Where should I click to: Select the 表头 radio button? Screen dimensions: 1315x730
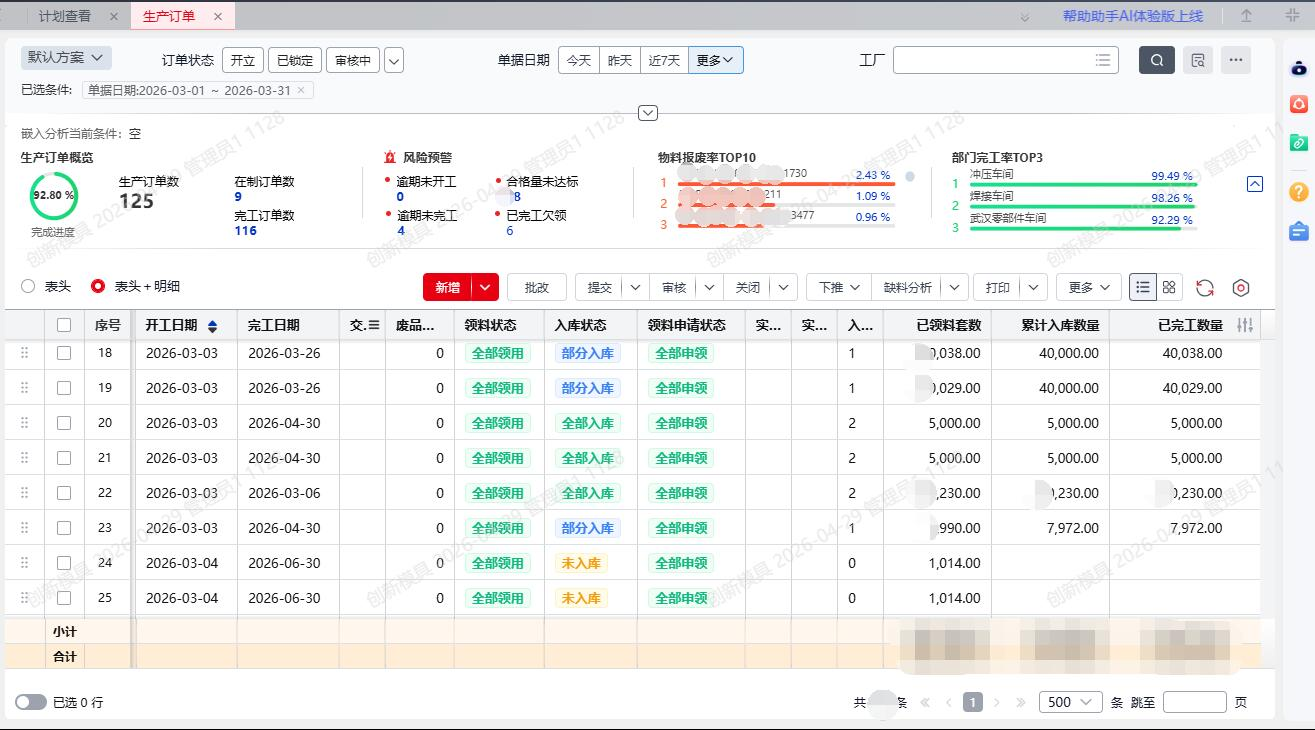(28, 287)
